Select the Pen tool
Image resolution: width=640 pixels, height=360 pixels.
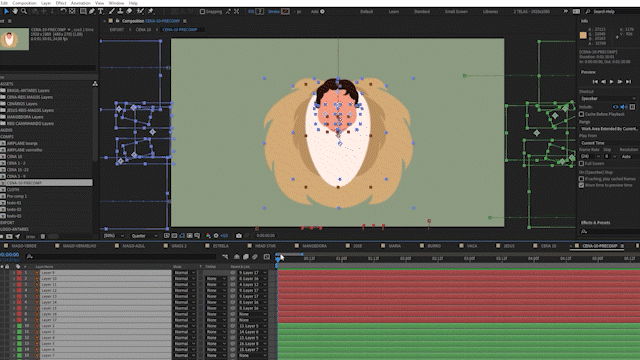(92, 11)
